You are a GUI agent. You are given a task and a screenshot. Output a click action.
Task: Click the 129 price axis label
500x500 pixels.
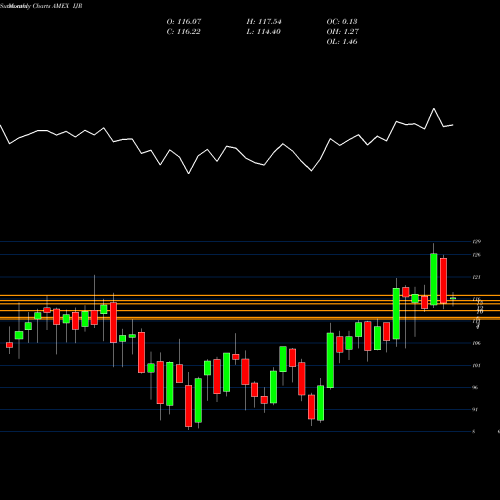click(x=476, y=241)
